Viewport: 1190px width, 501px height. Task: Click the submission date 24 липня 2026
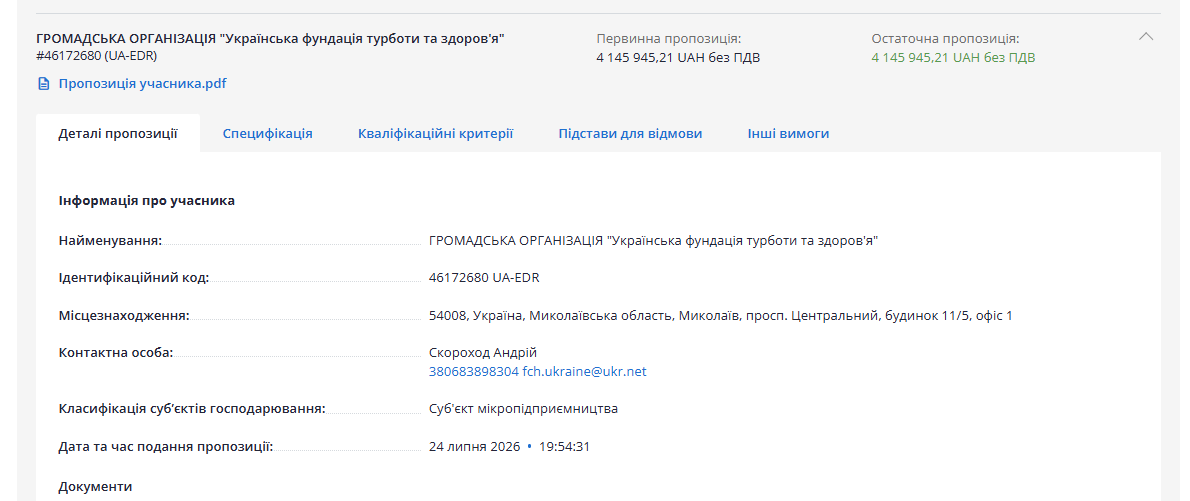tap(474, 446)
